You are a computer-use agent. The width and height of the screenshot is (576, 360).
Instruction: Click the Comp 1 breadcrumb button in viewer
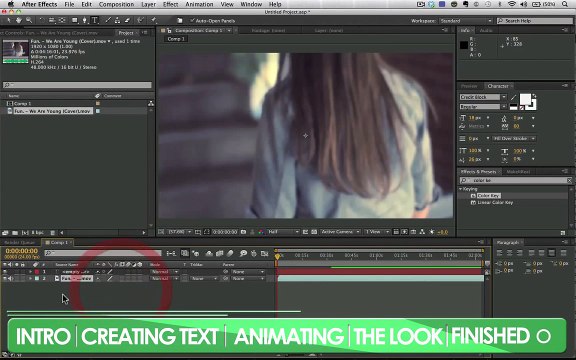(176, 39)
